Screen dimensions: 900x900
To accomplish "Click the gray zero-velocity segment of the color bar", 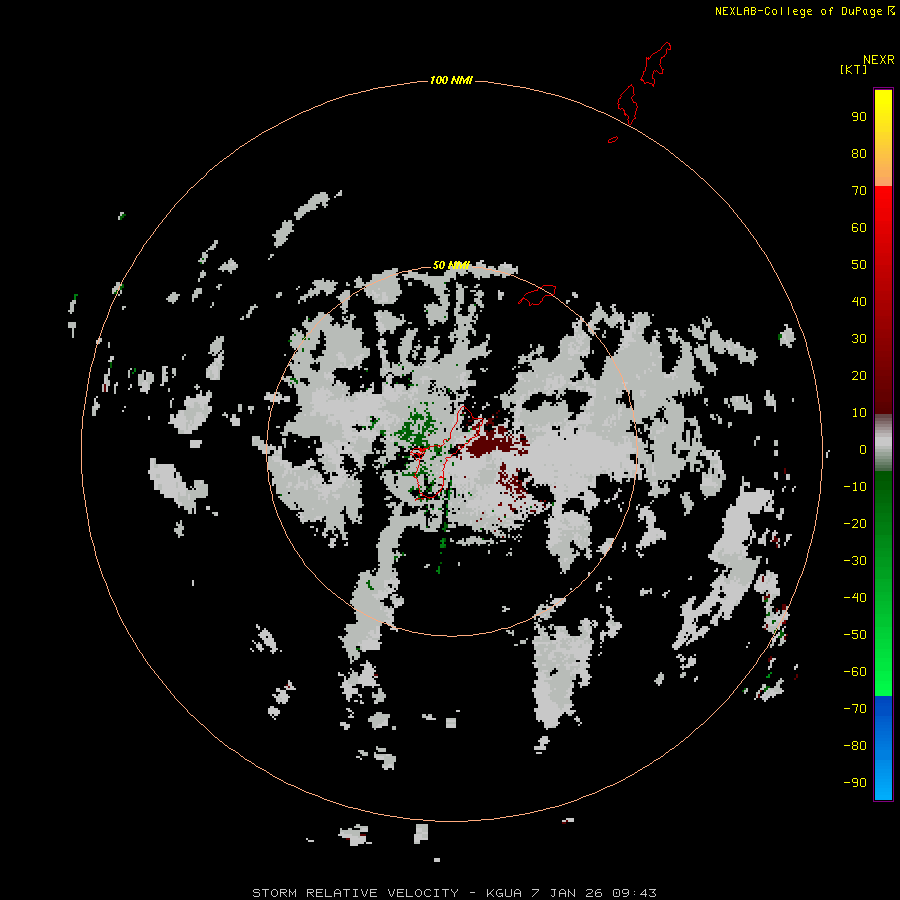I will [x=883, y=443].
